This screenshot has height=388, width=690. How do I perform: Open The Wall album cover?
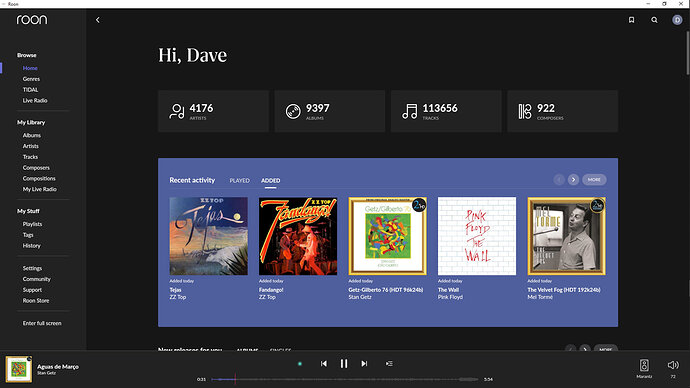(477, 236)
